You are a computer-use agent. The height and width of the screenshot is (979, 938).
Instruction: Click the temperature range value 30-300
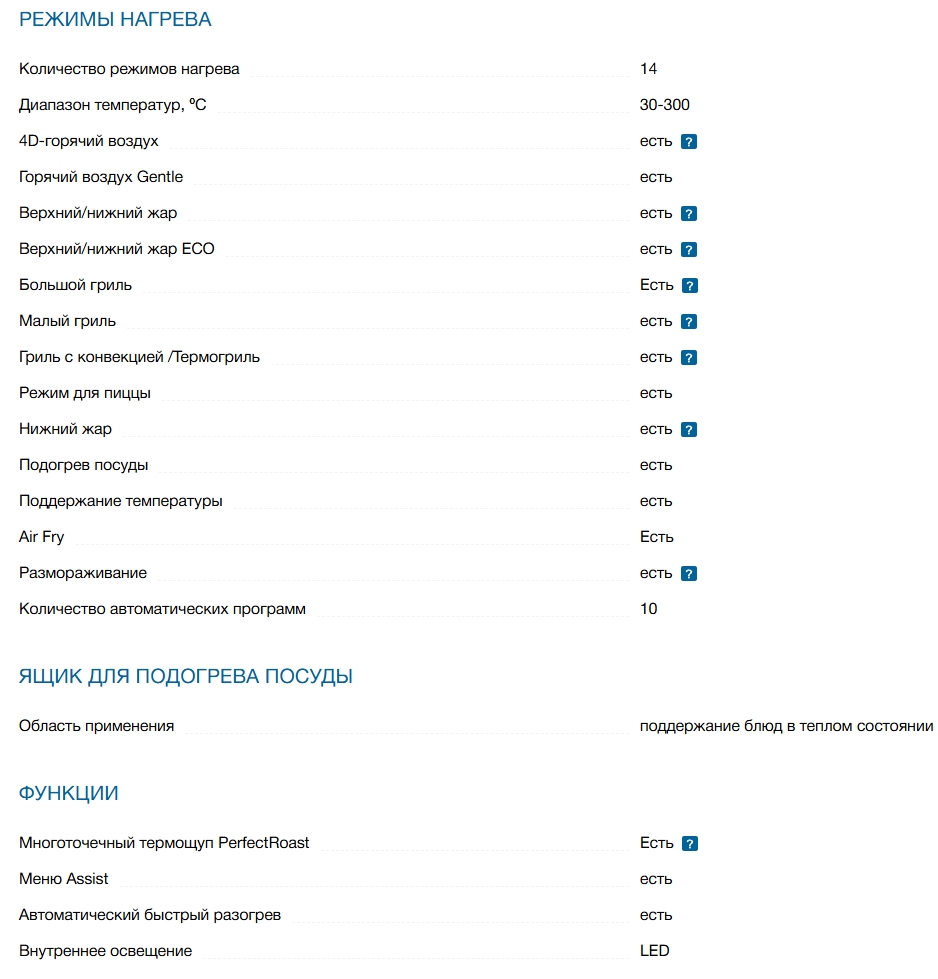[664, 105]
